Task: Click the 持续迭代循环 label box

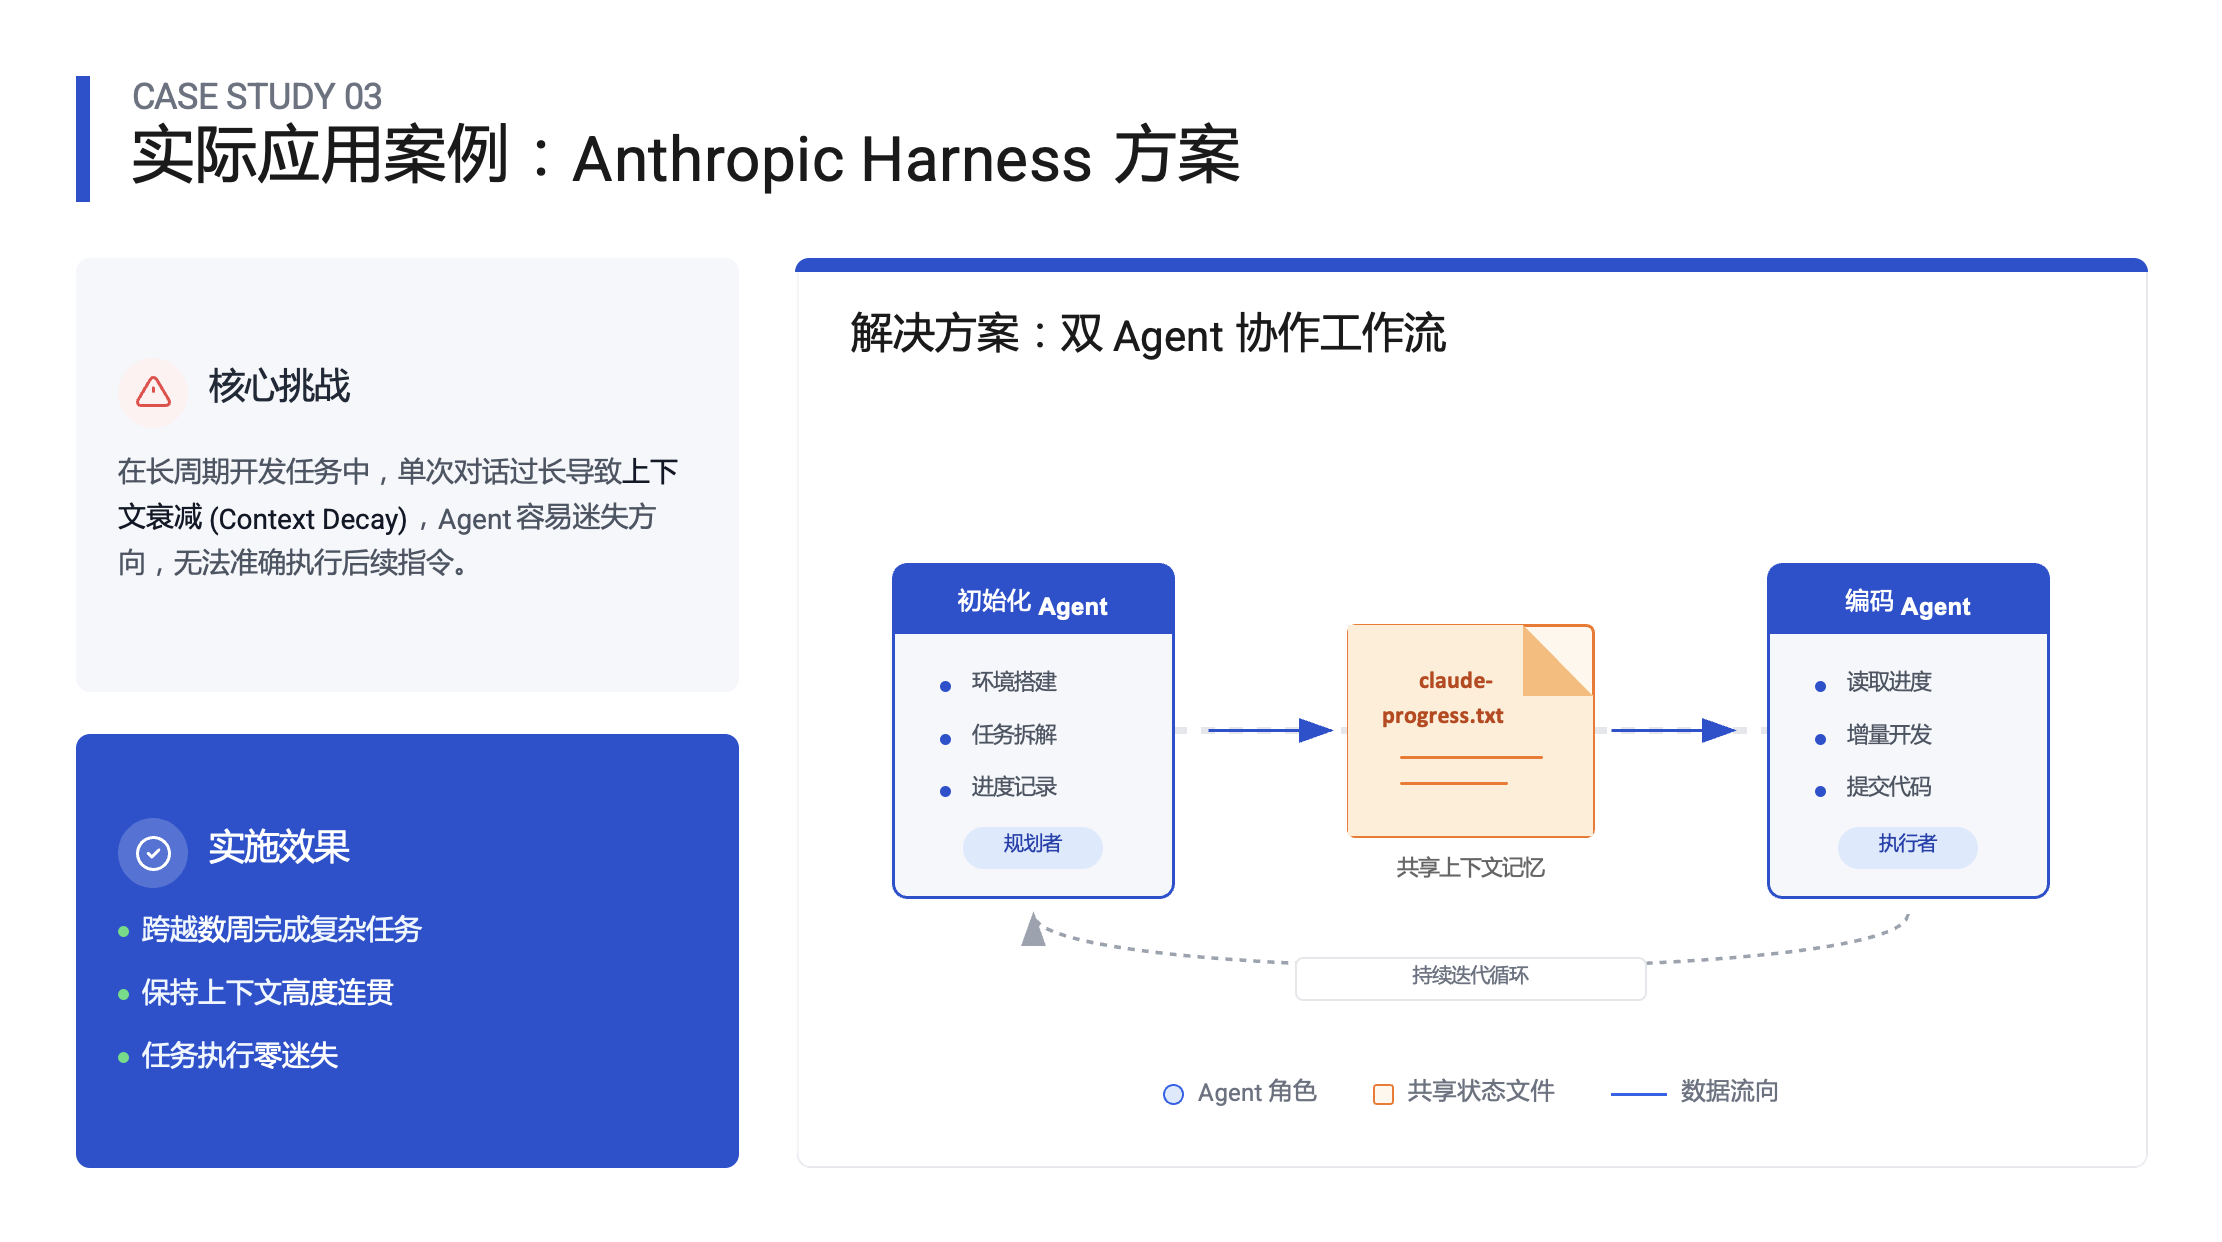Action: click(1469, 976)
